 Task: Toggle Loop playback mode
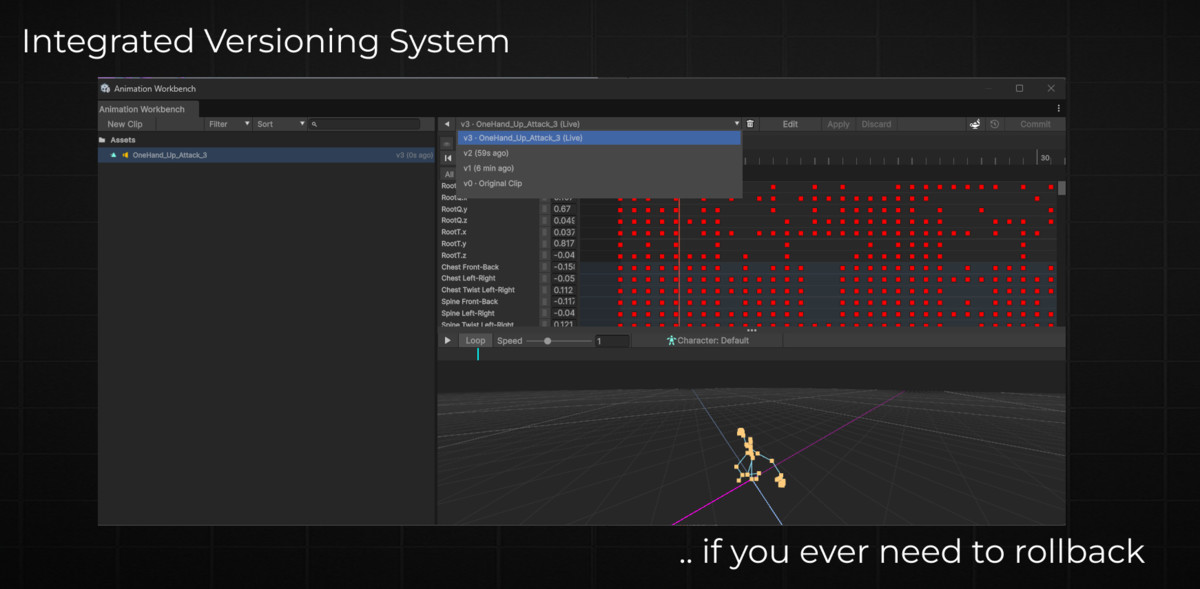[475, 340]
